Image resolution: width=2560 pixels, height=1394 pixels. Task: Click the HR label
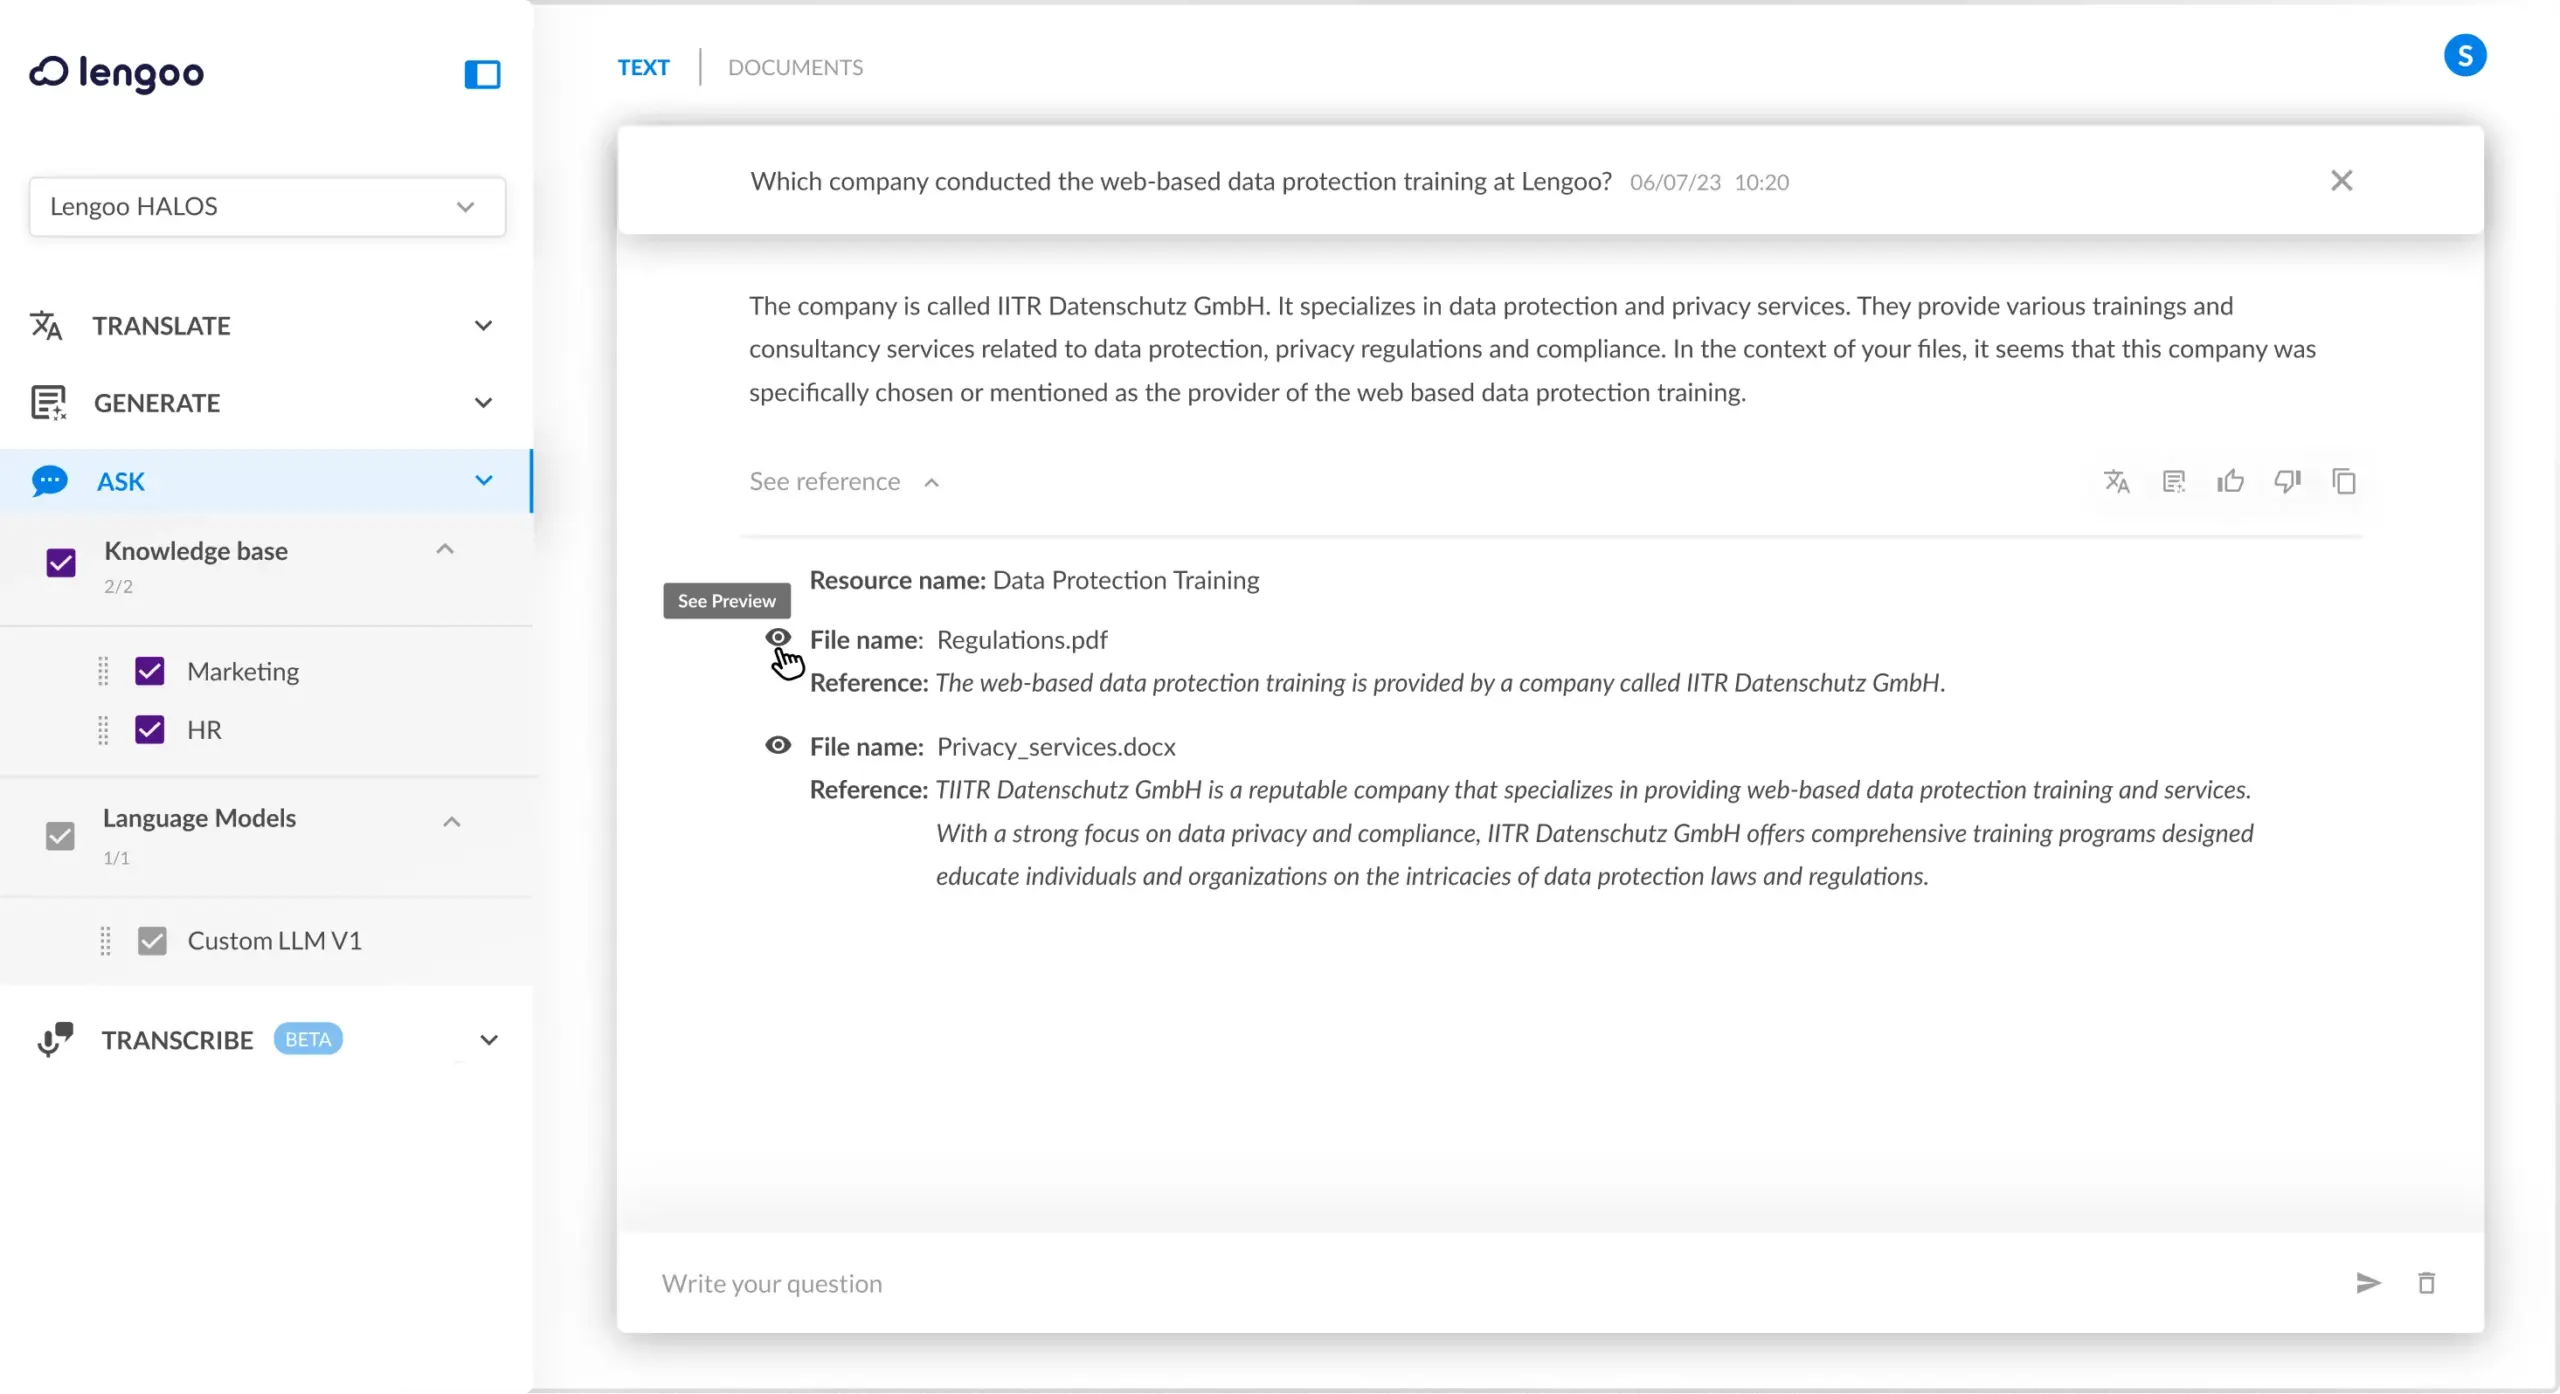(204, 730)
